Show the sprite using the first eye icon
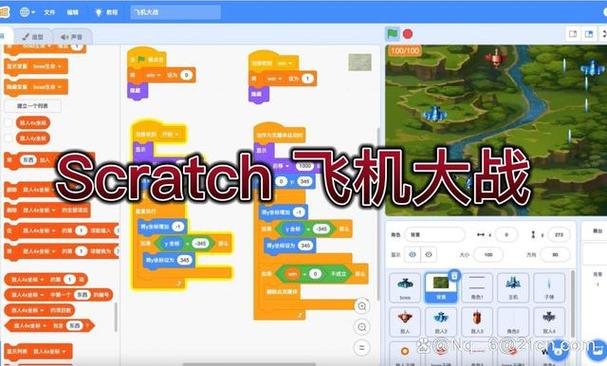This screenshot has width=607, height=366. [x=412, y=254]
